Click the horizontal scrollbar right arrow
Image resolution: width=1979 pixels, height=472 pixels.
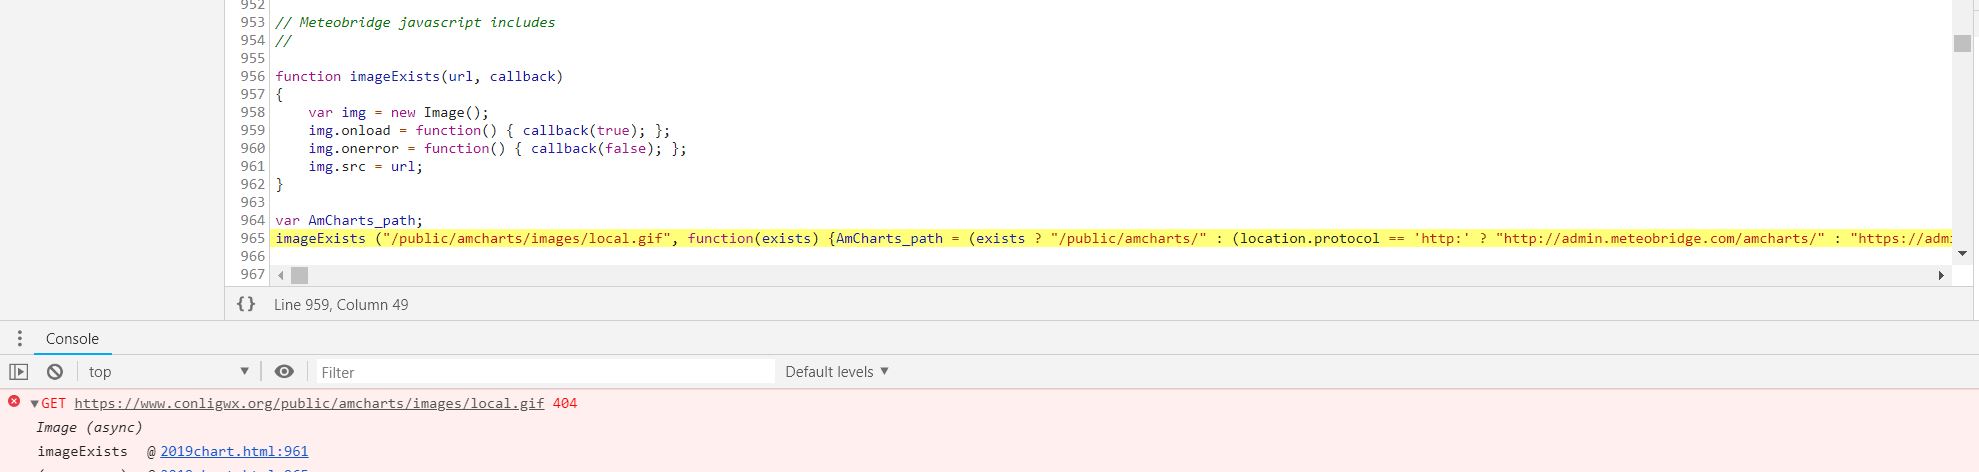coord(1941,275)
